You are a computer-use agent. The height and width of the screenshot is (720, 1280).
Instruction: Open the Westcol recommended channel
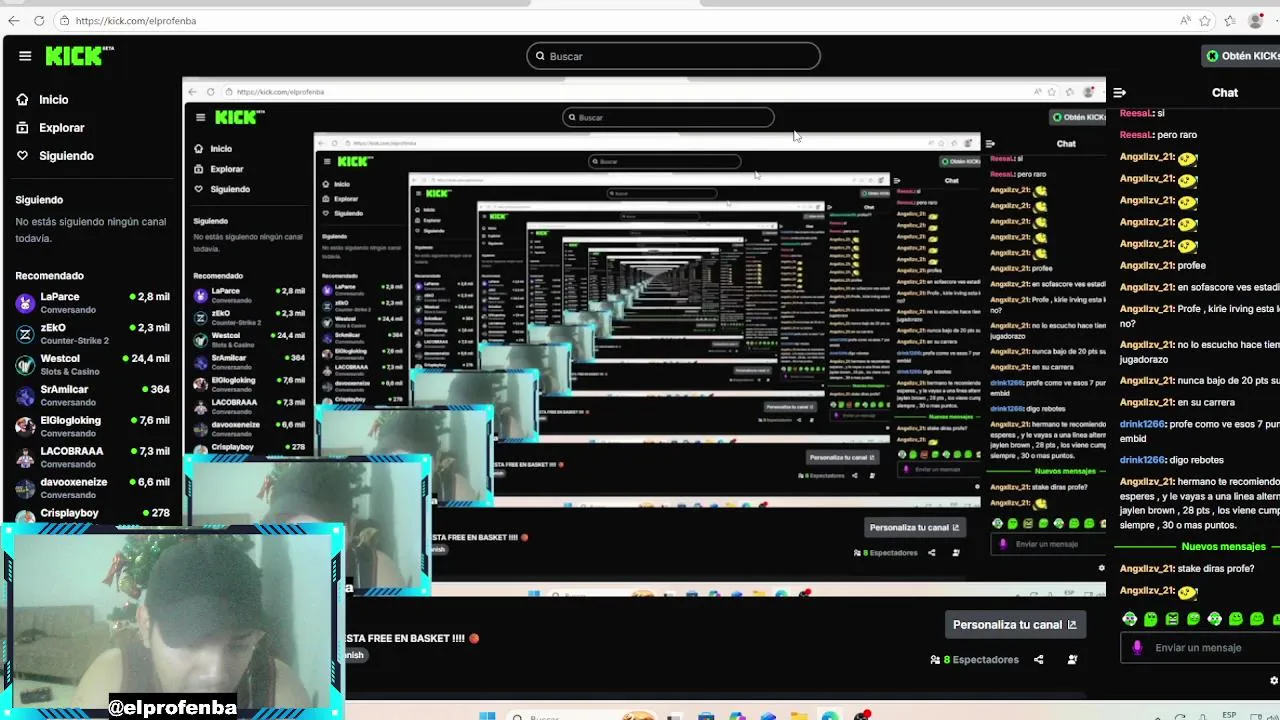tap(92, 365)
